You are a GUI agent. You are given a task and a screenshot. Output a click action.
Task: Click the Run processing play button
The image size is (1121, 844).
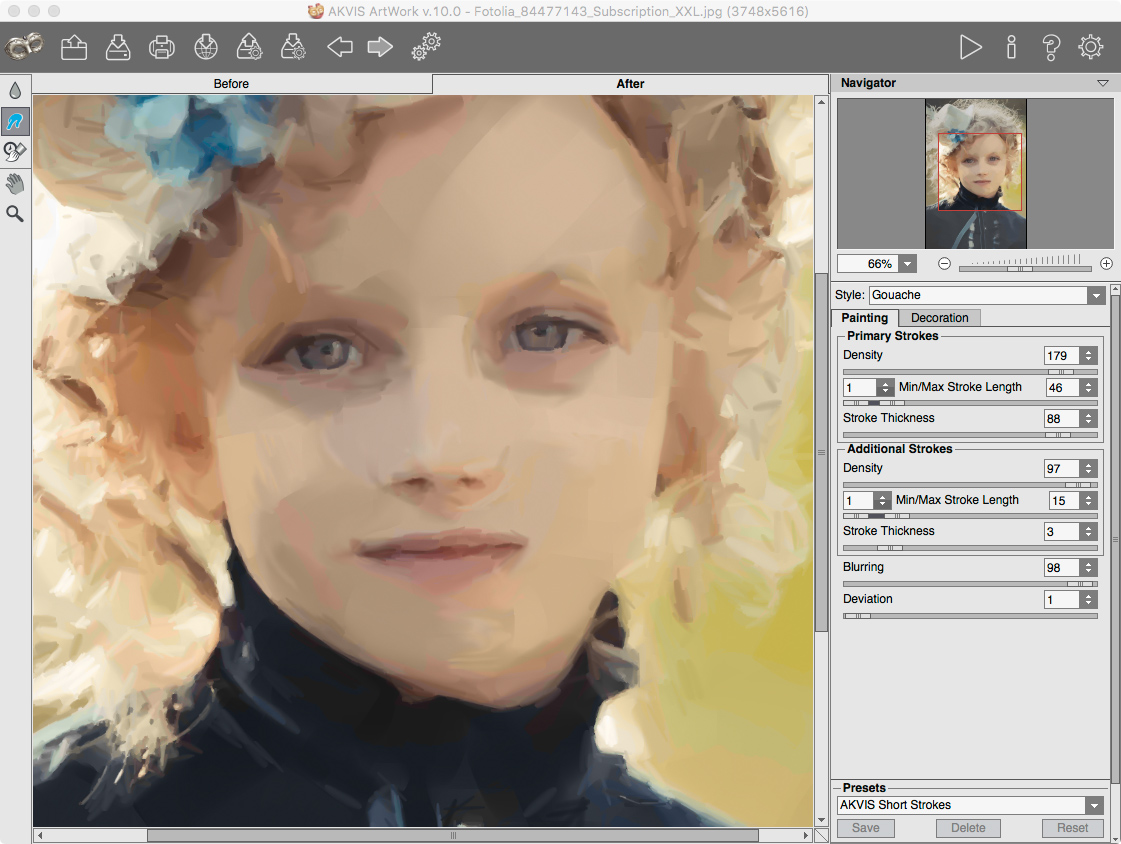(x=970, y=47)
